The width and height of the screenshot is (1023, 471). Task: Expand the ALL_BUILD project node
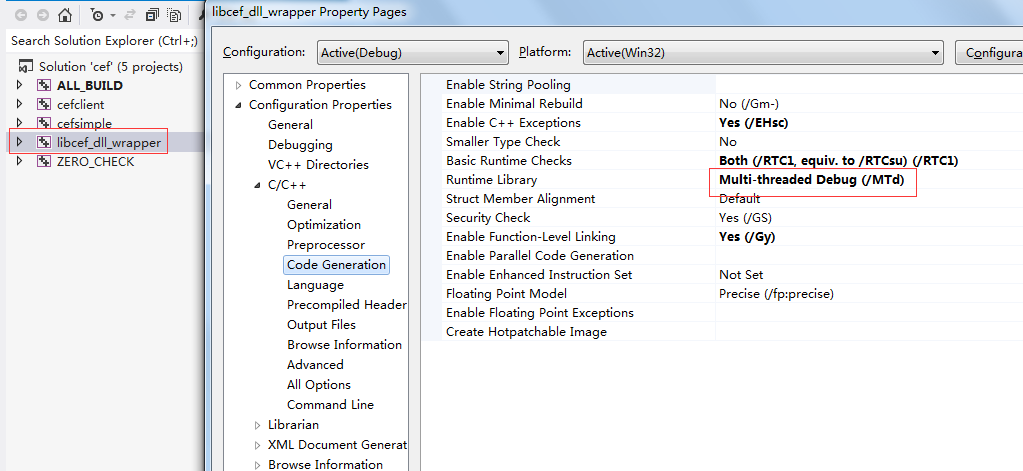pos(20,85)
